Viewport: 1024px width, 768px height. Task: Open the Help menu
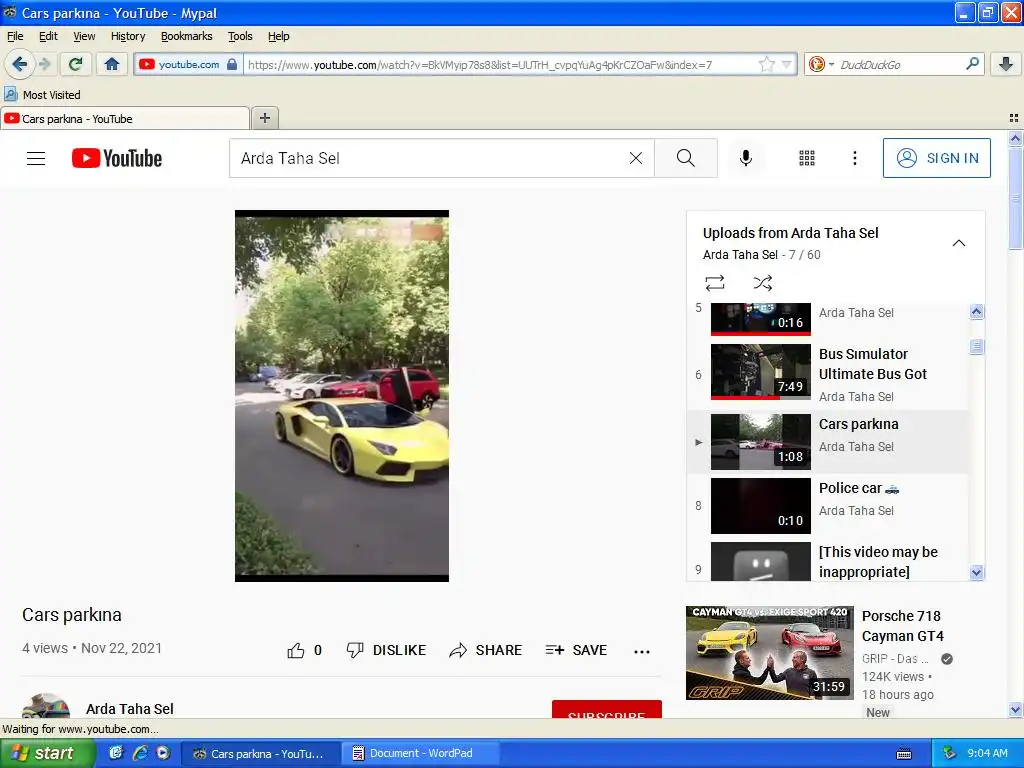point(279,36)
